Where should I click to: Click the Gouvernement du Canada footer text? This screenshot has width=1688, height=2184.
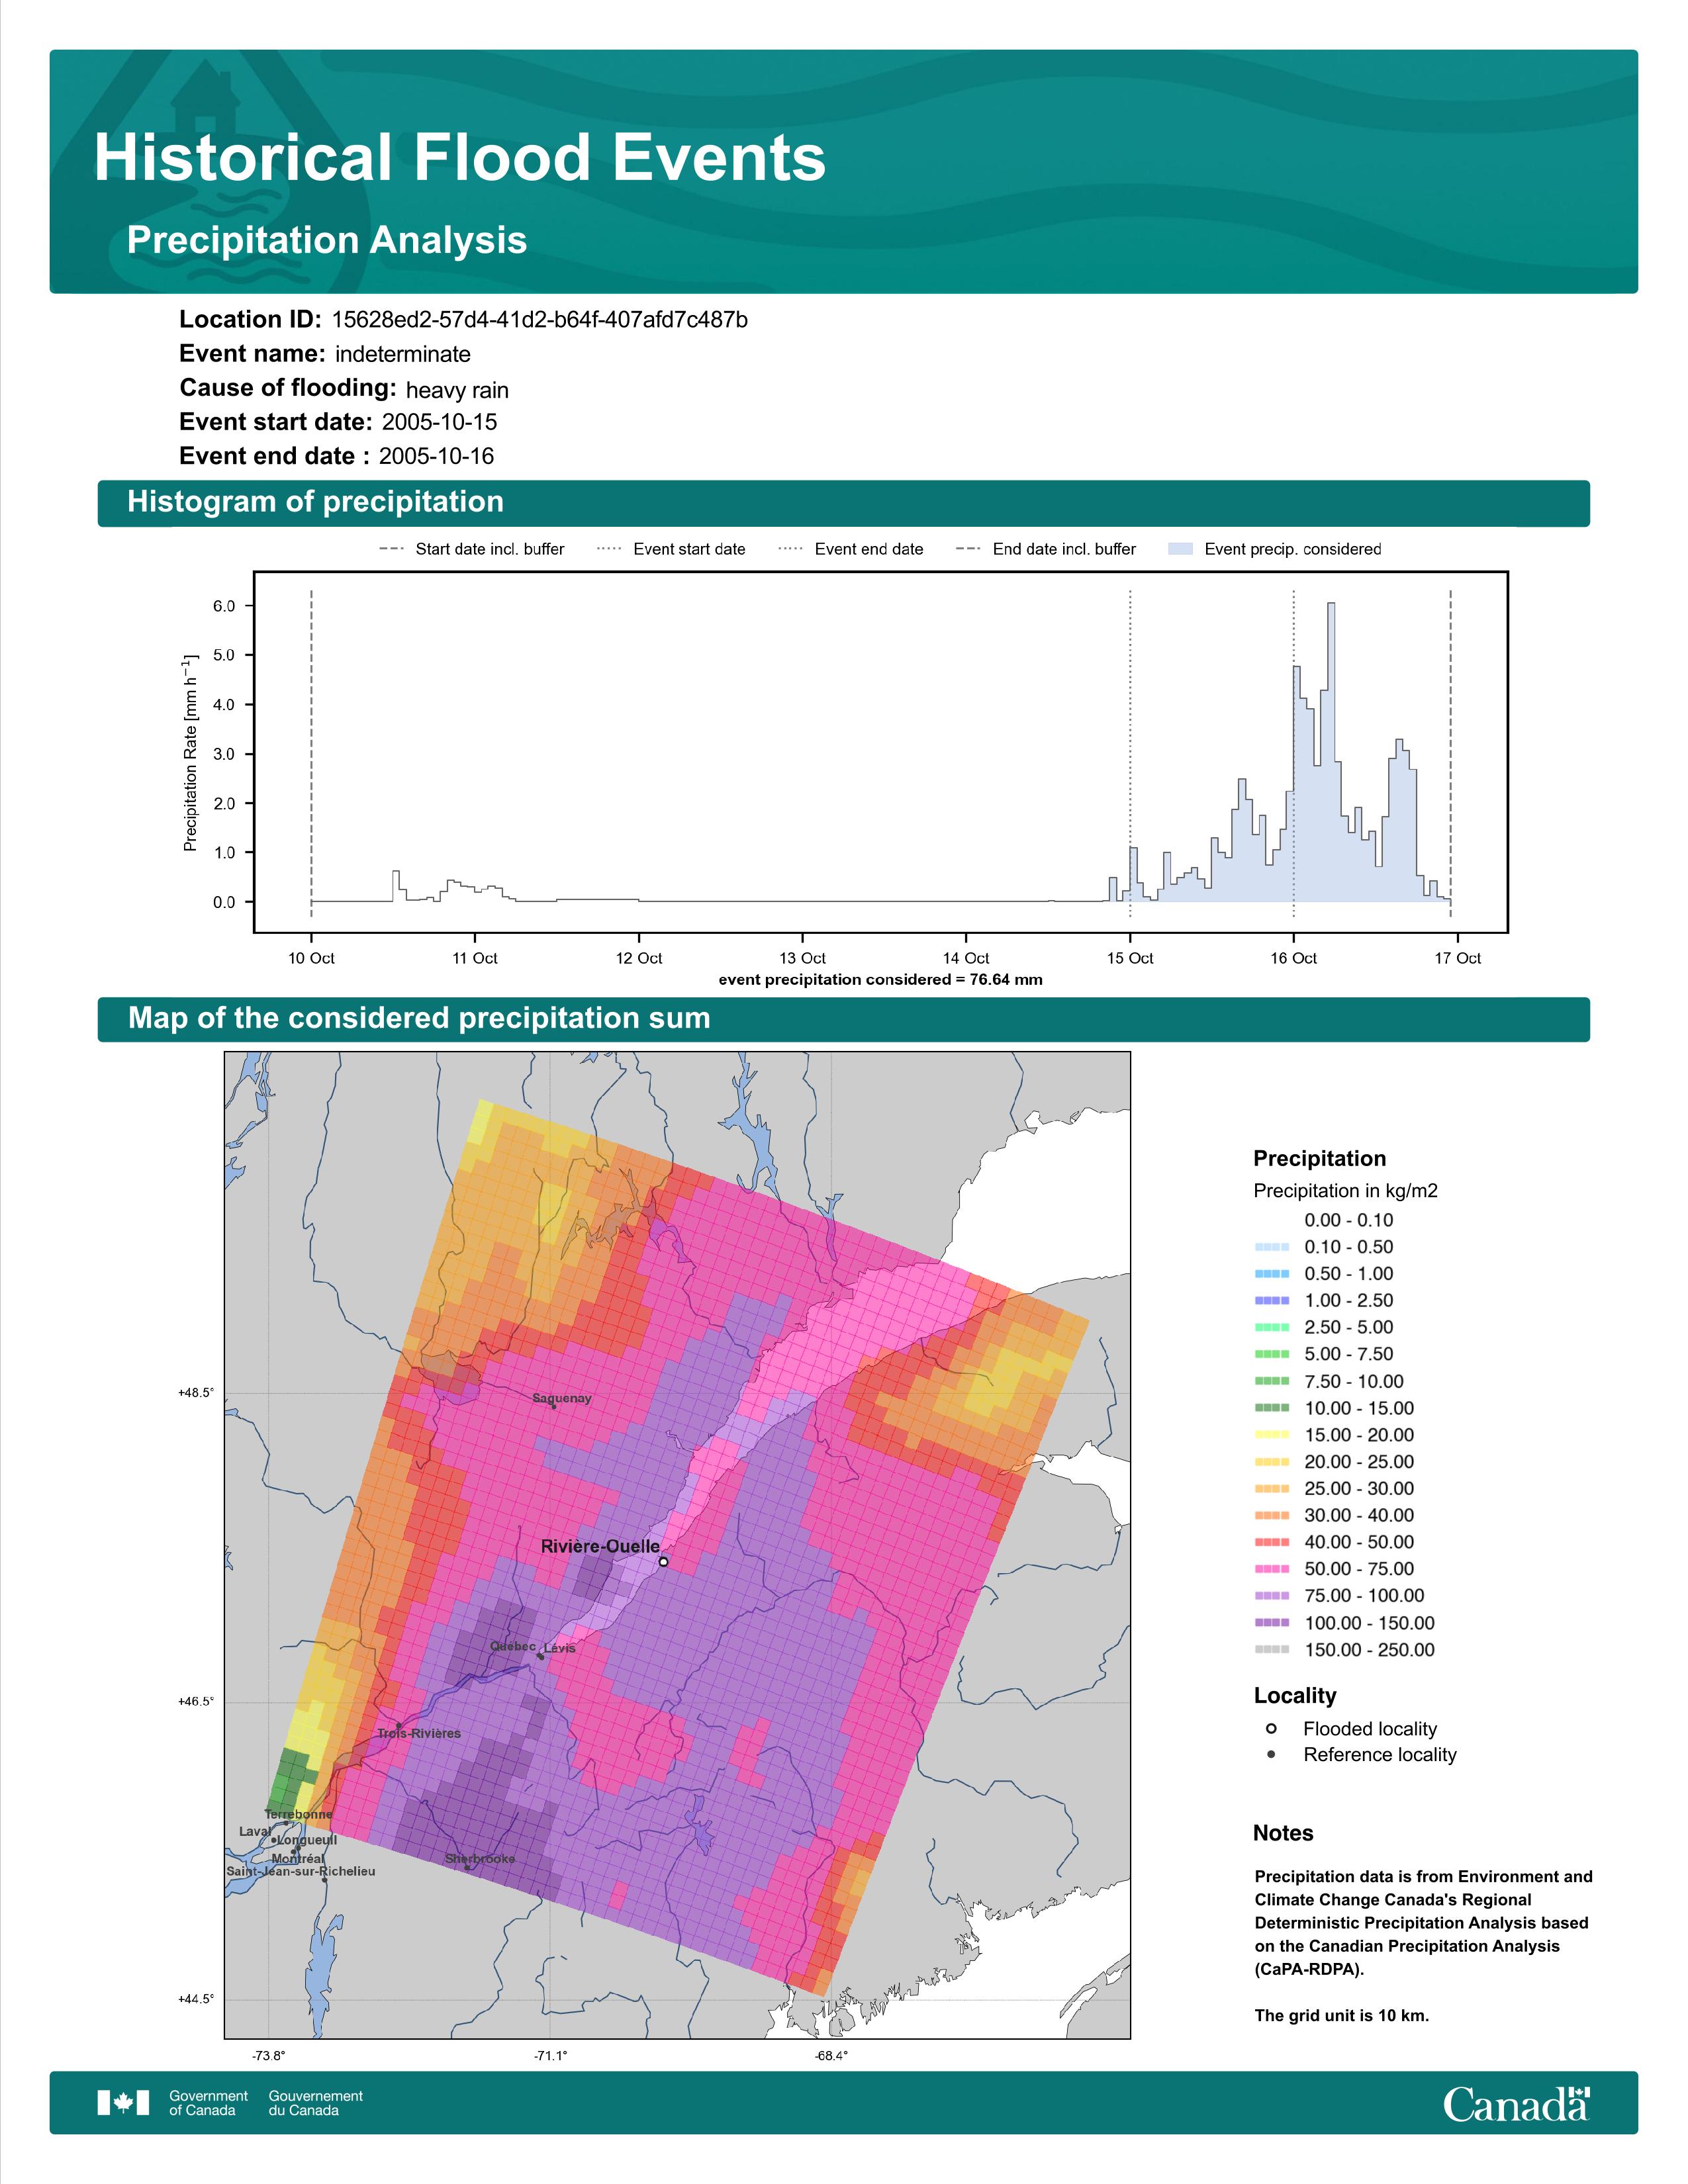(316, 2103)
